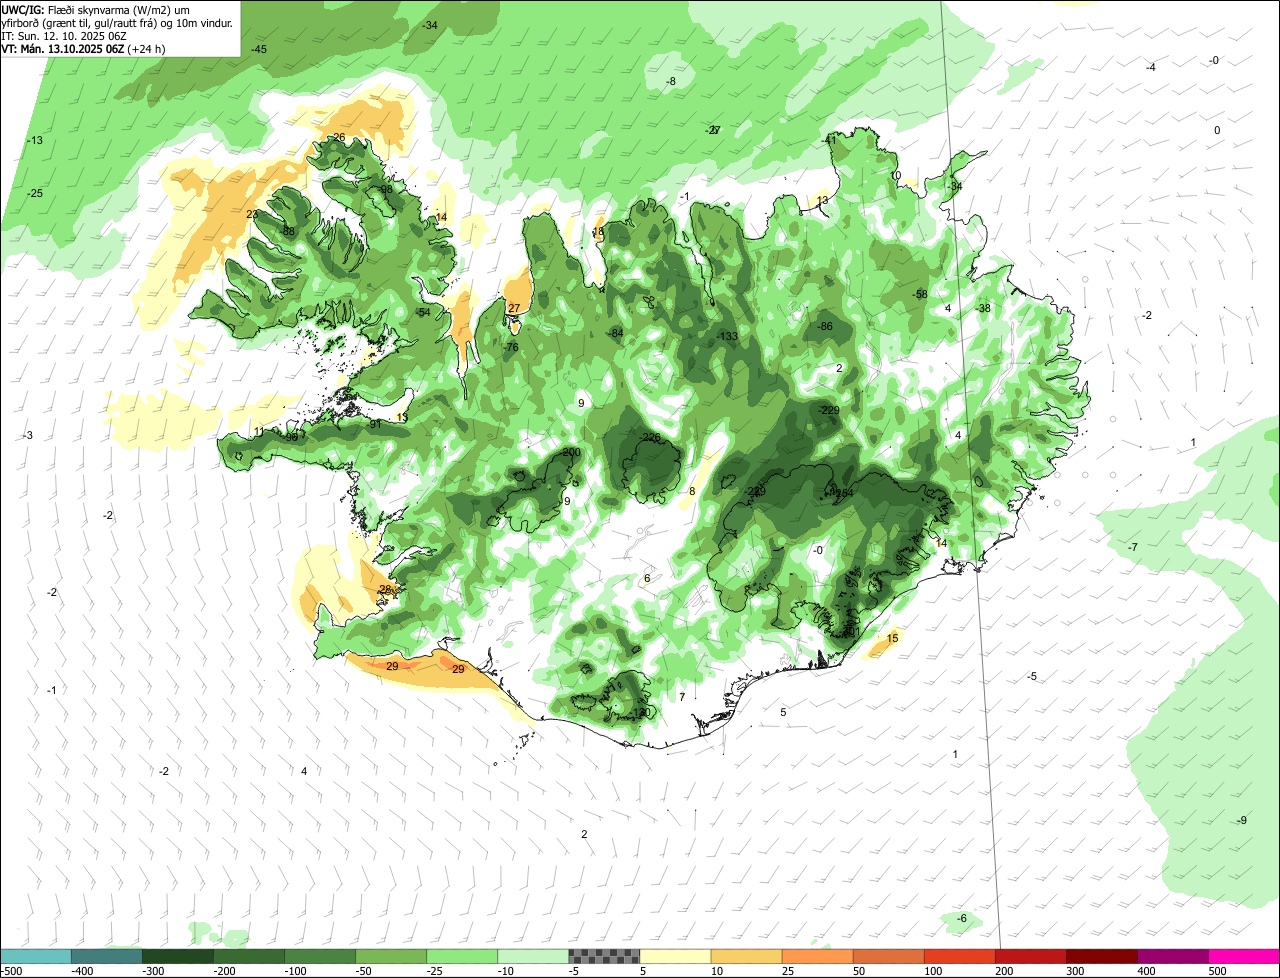Click the -86 value in northeast Iceland
Viewport: 1280px width, 978px height.
[x=825, y=326]
